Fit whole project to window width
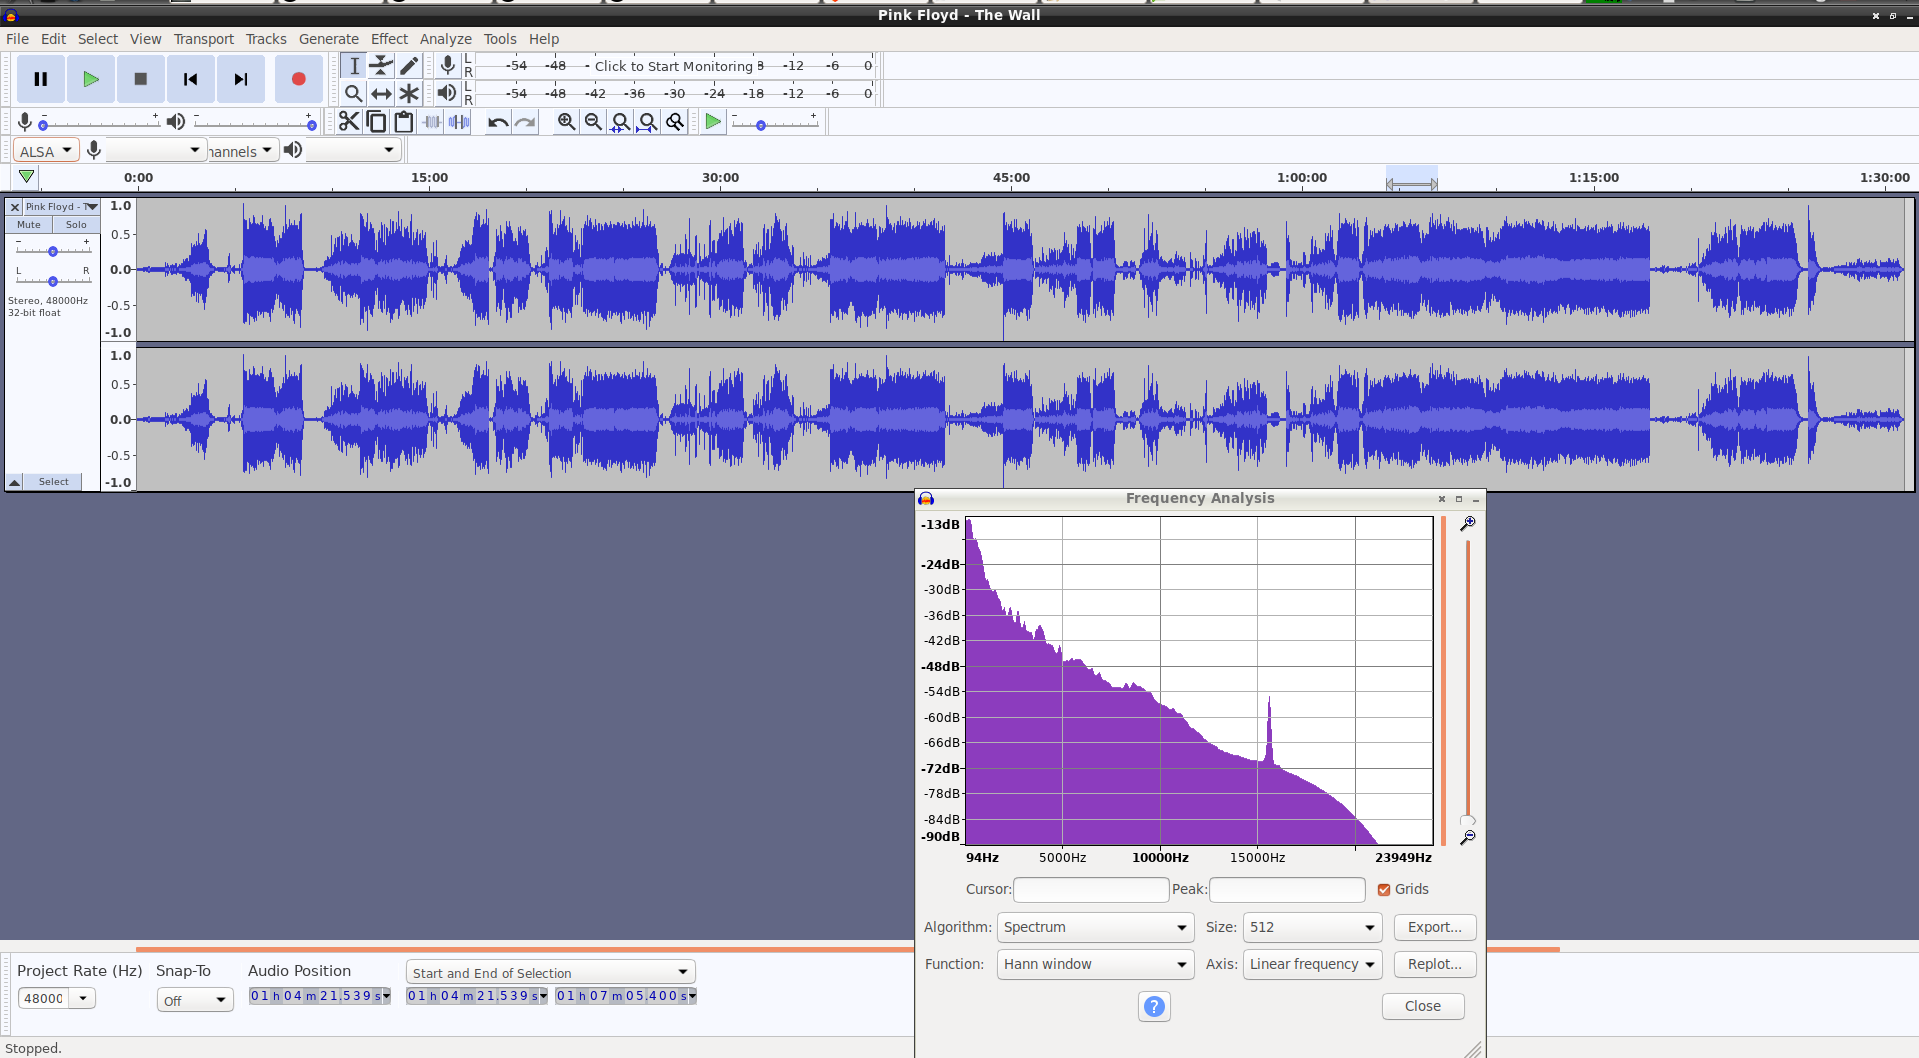 click(648, 122)
